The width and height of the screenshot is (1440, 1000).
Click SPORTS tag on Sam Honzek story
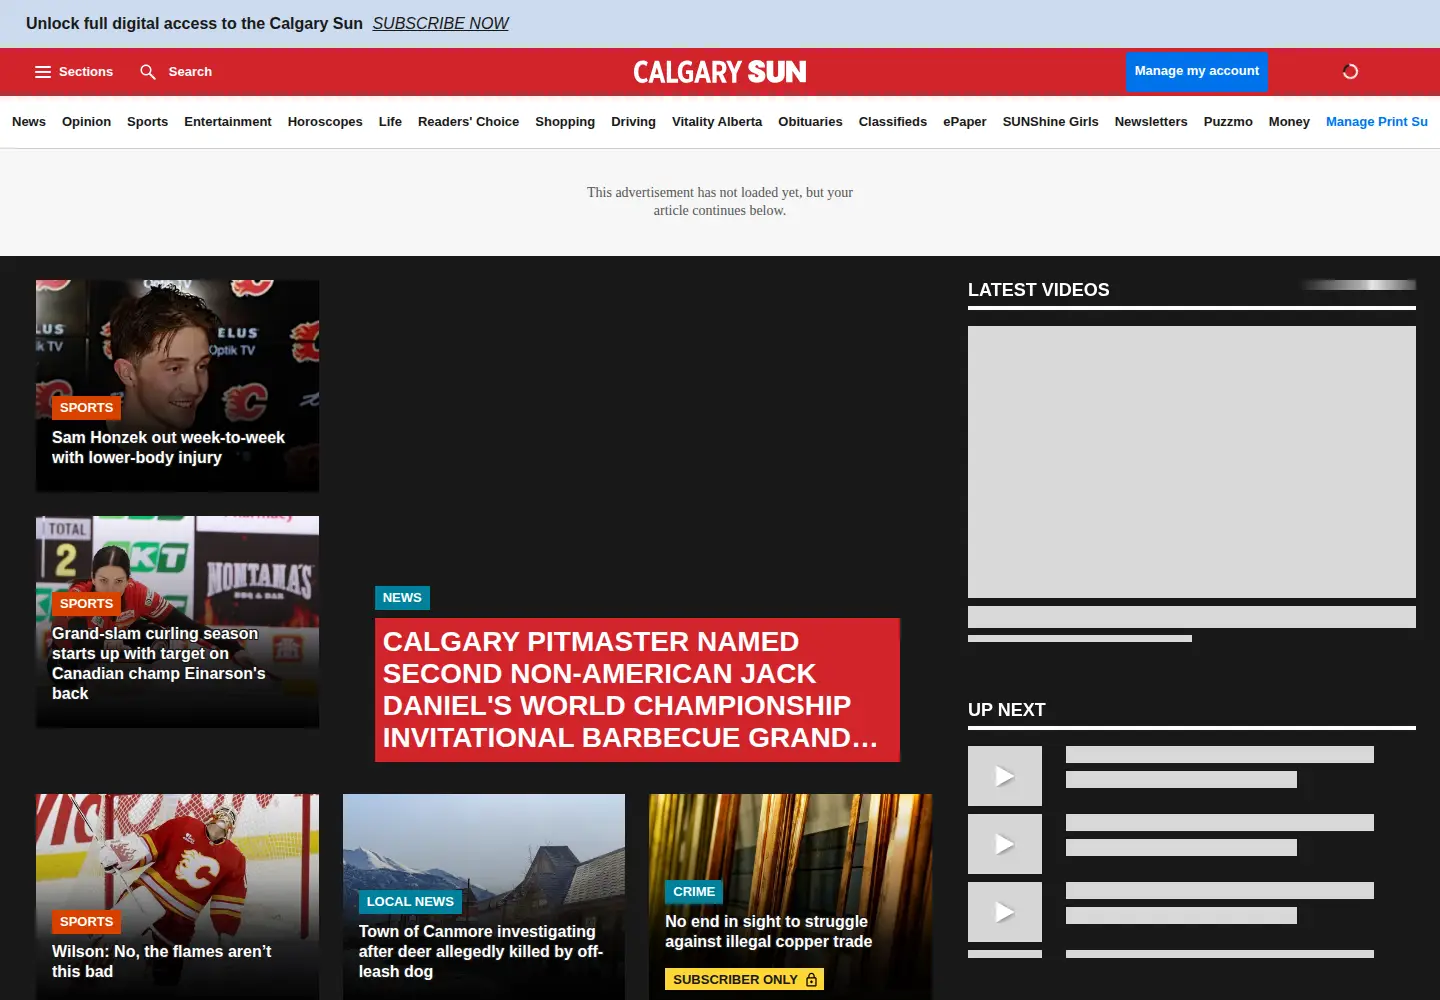(86, 408)
